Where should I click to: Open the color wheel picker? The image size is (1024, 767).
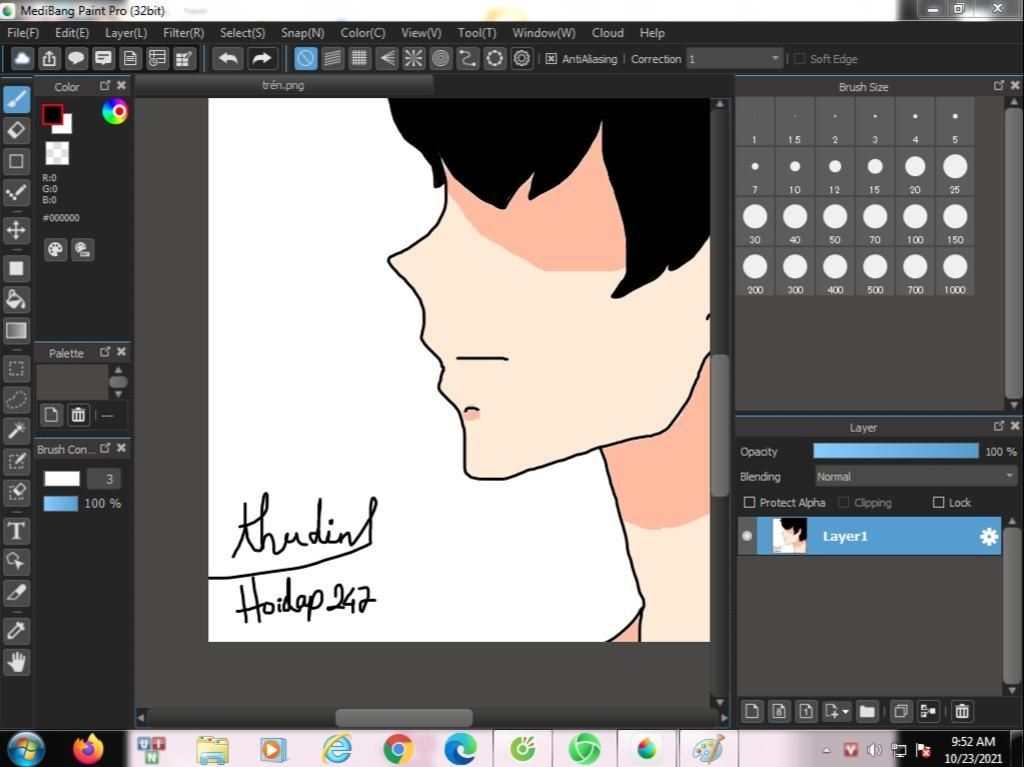[x=115, y=112]
